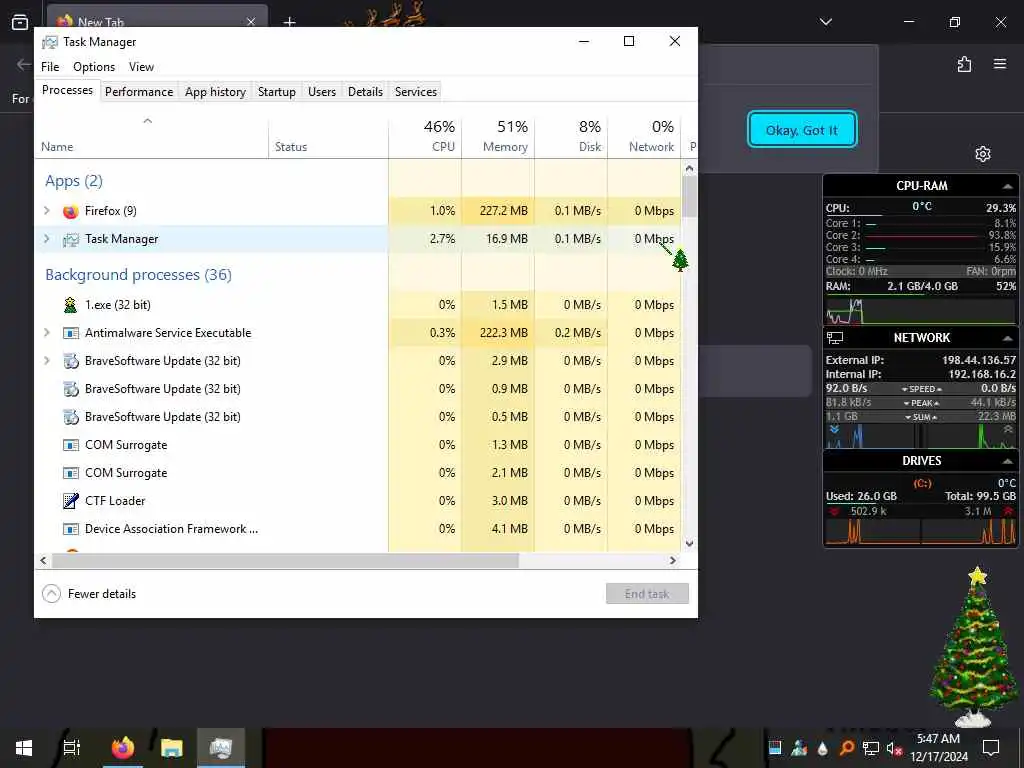Open the Windows Start menu
Screen dimensions: 1024x768
(24, 748)
